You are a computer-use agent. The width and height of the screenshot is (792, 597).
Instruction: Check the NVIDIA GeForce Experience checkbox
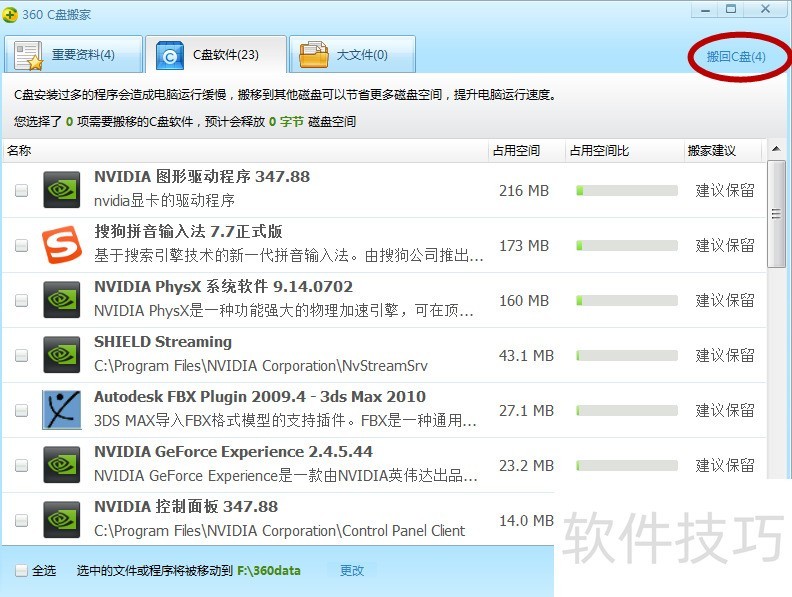coord(21,465)
